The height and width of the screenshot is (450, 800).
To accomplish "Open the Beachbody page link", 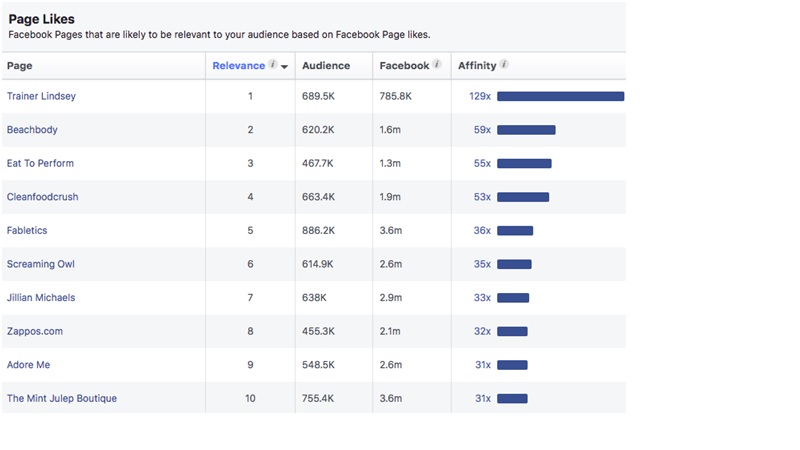I will (32, 130).
